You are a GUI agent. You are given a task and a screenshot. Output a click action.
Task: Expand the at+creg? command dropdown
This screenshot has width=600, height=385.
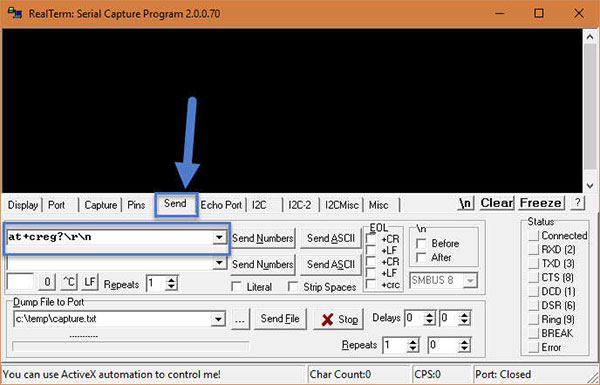pos(219,237)
